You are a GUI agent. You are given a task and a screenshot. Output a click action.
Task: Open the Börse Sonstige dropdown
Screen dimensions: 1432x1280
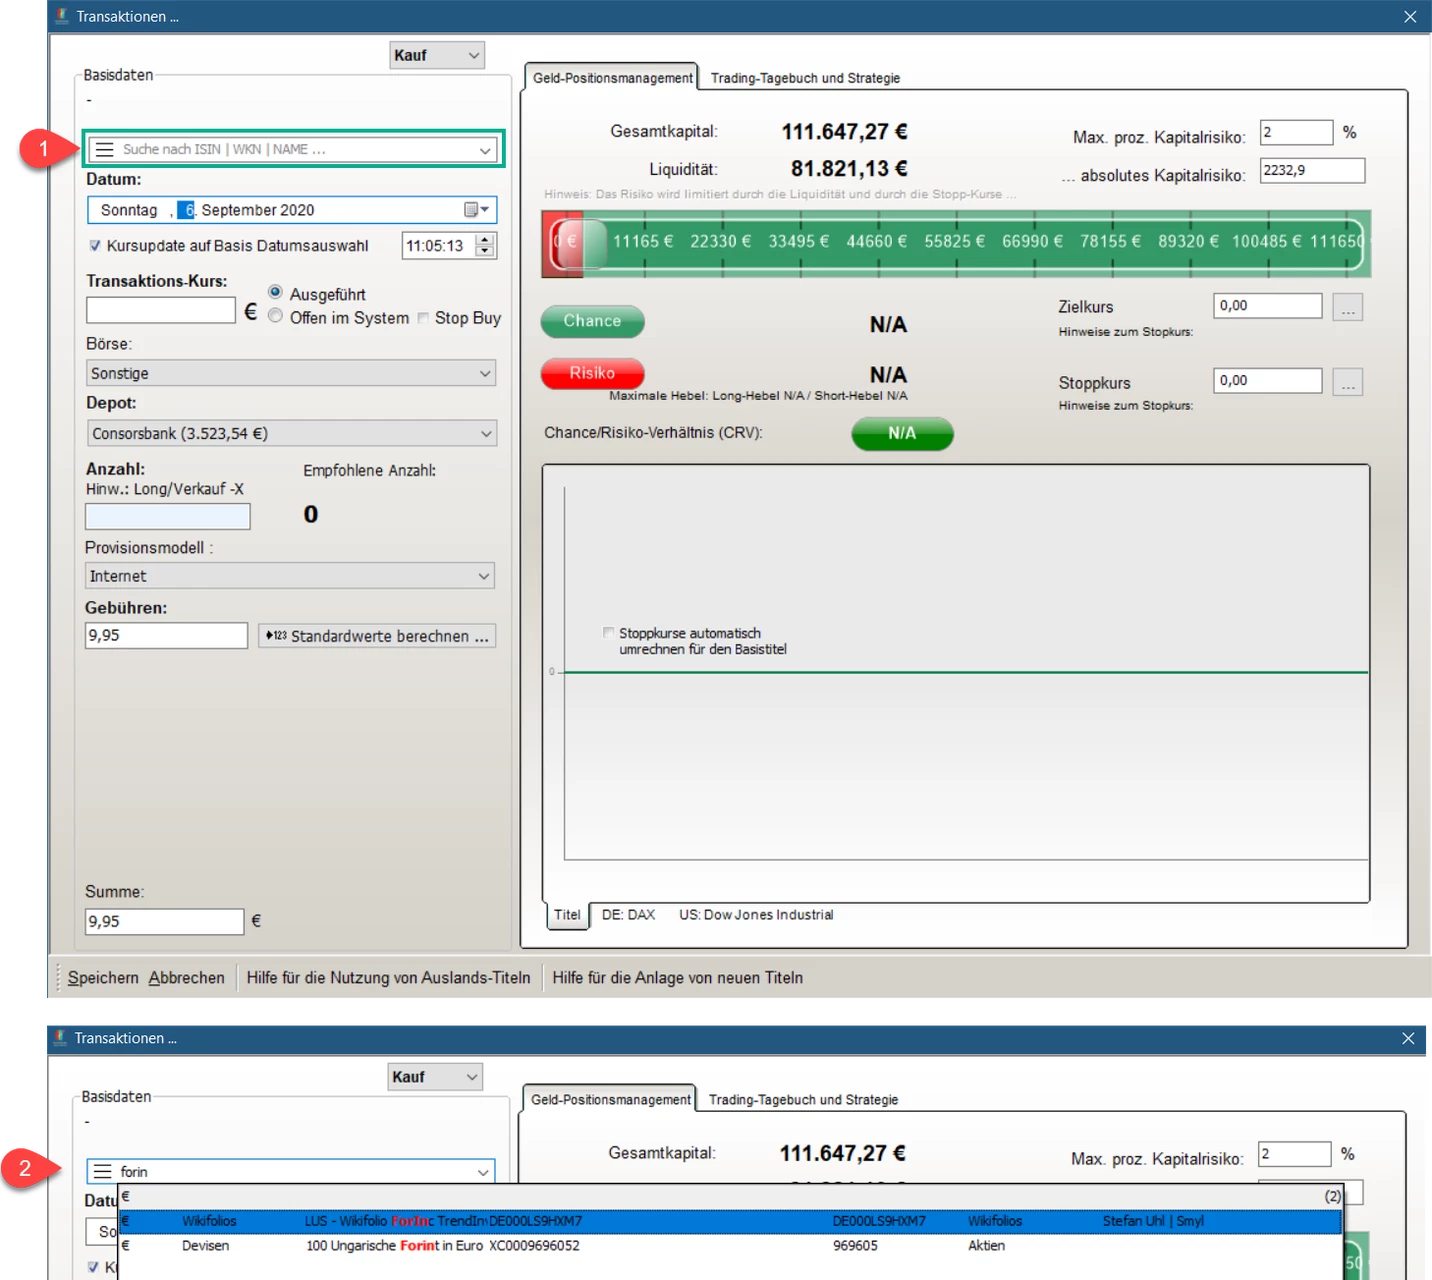click(x=290, y=373)
